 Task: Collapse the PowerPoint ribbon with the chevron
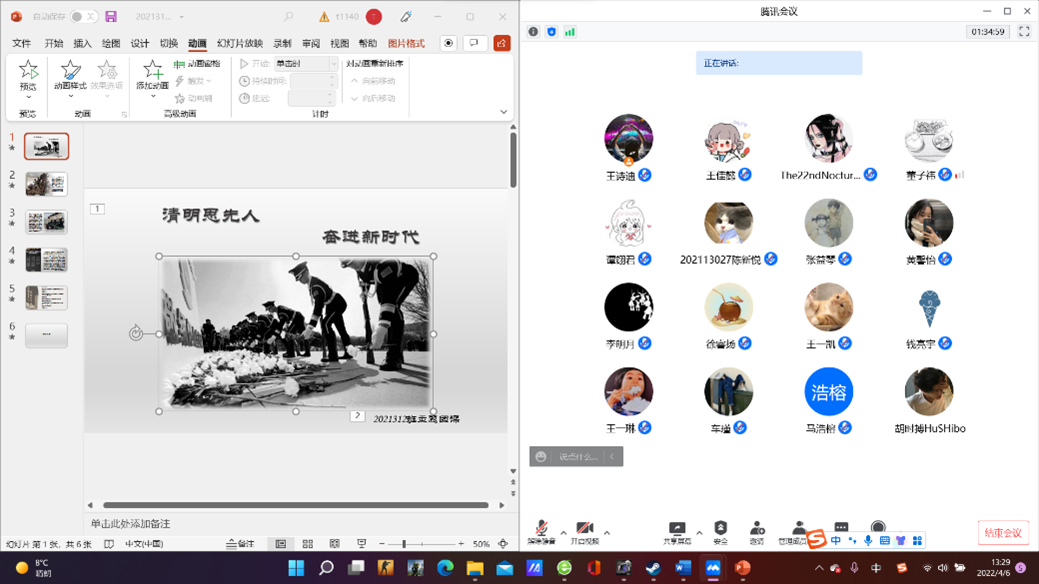tap(503, 112)
